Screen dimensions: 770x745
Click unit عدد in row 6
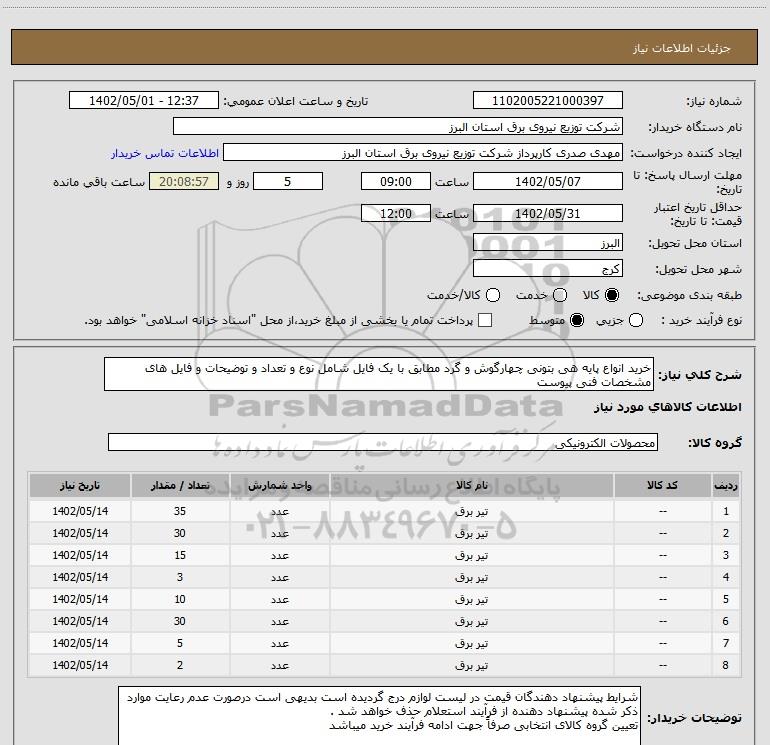280,622
